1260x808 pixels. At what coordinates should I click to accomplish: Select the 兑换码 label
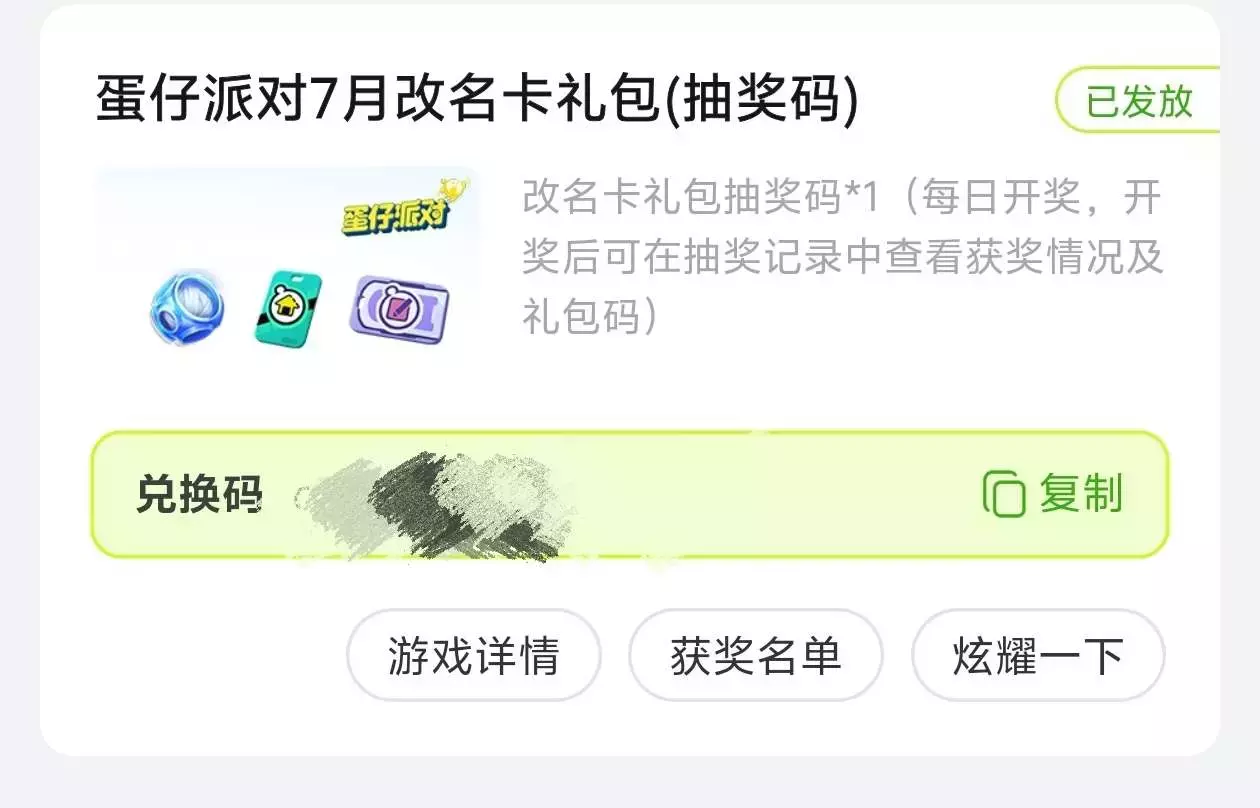199,495
